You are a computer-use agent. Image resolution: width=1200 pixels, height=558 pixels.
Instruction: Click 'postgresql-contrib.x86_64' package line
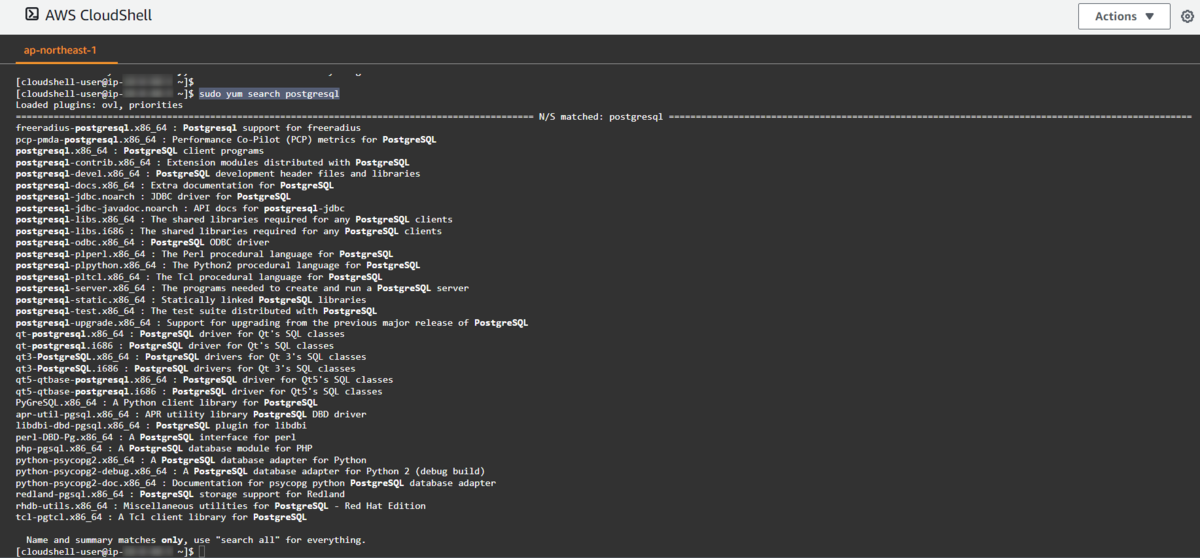(x=213, y=162)
